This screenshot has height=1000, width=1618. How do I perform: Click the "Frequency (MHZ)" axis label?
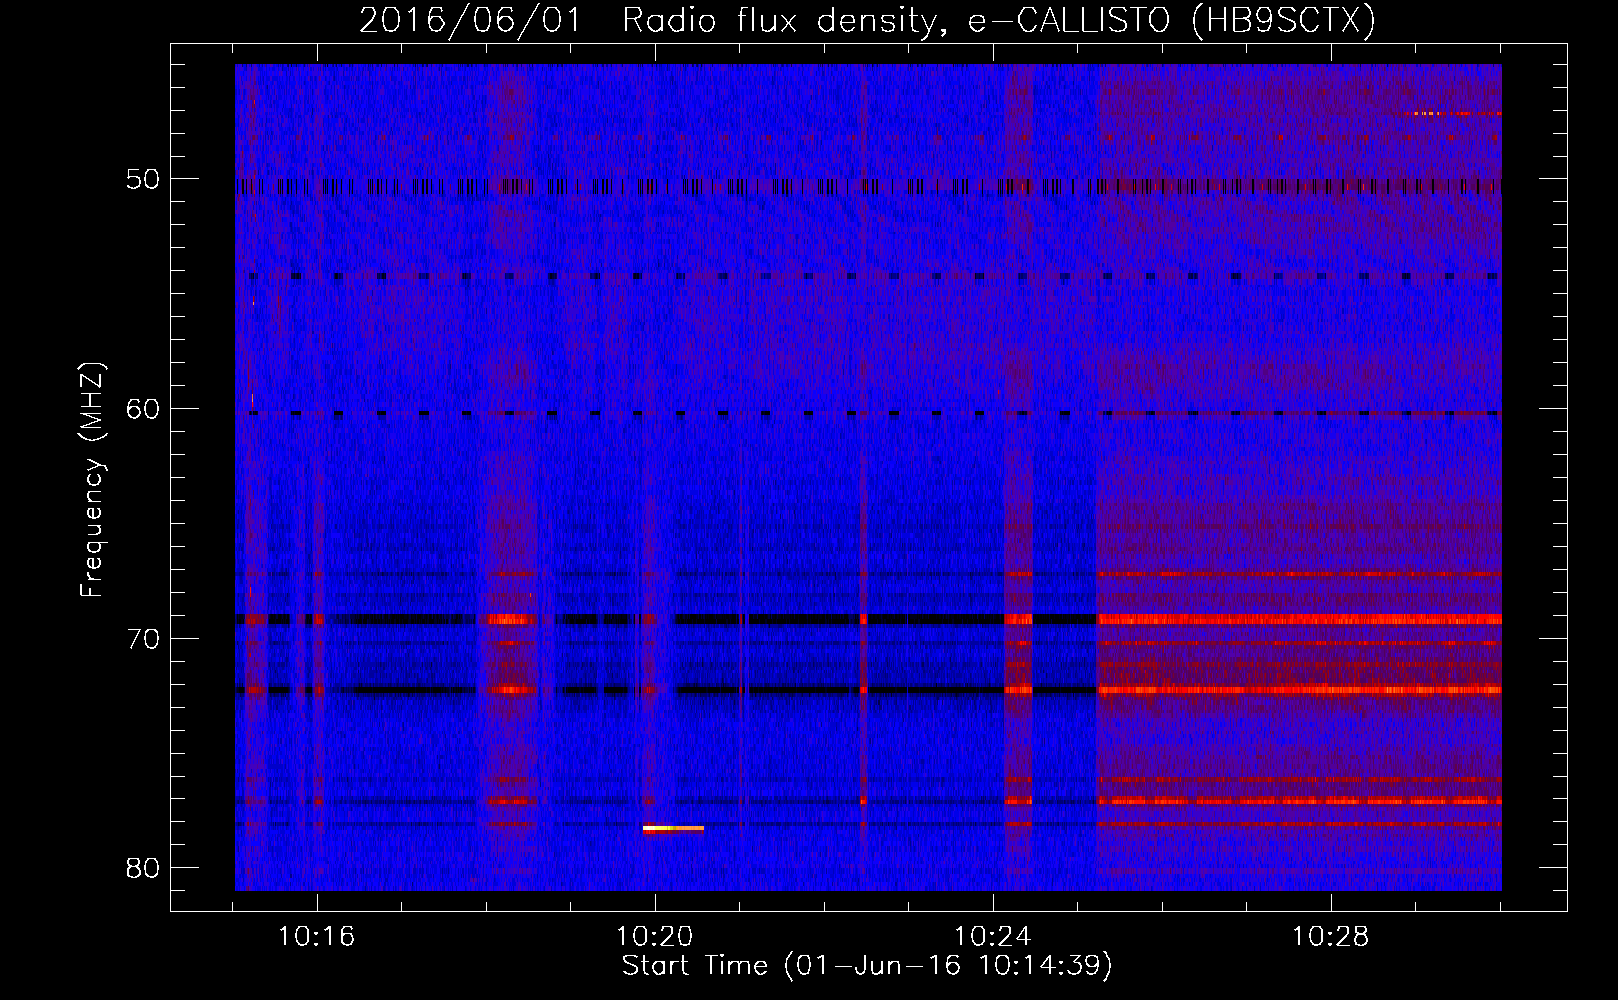tap(91, 480)
